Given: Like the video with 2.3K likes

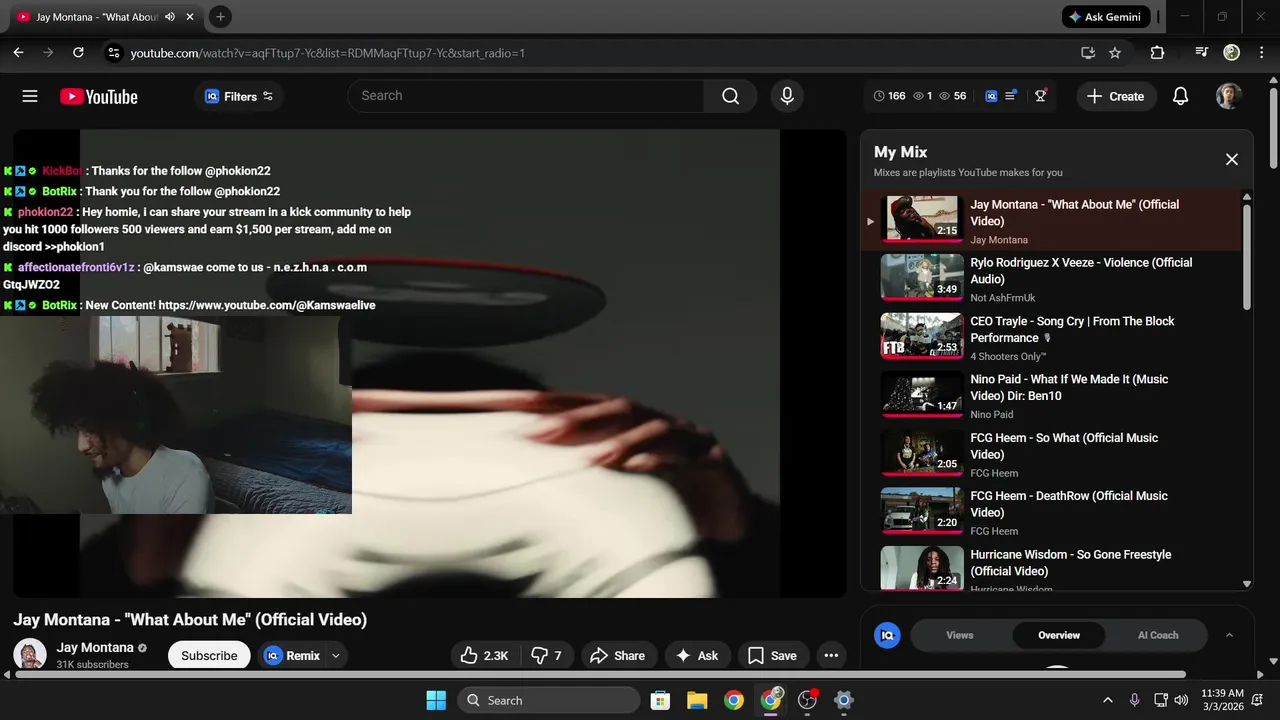Looking at the screenshot, I should coord(485,655).
